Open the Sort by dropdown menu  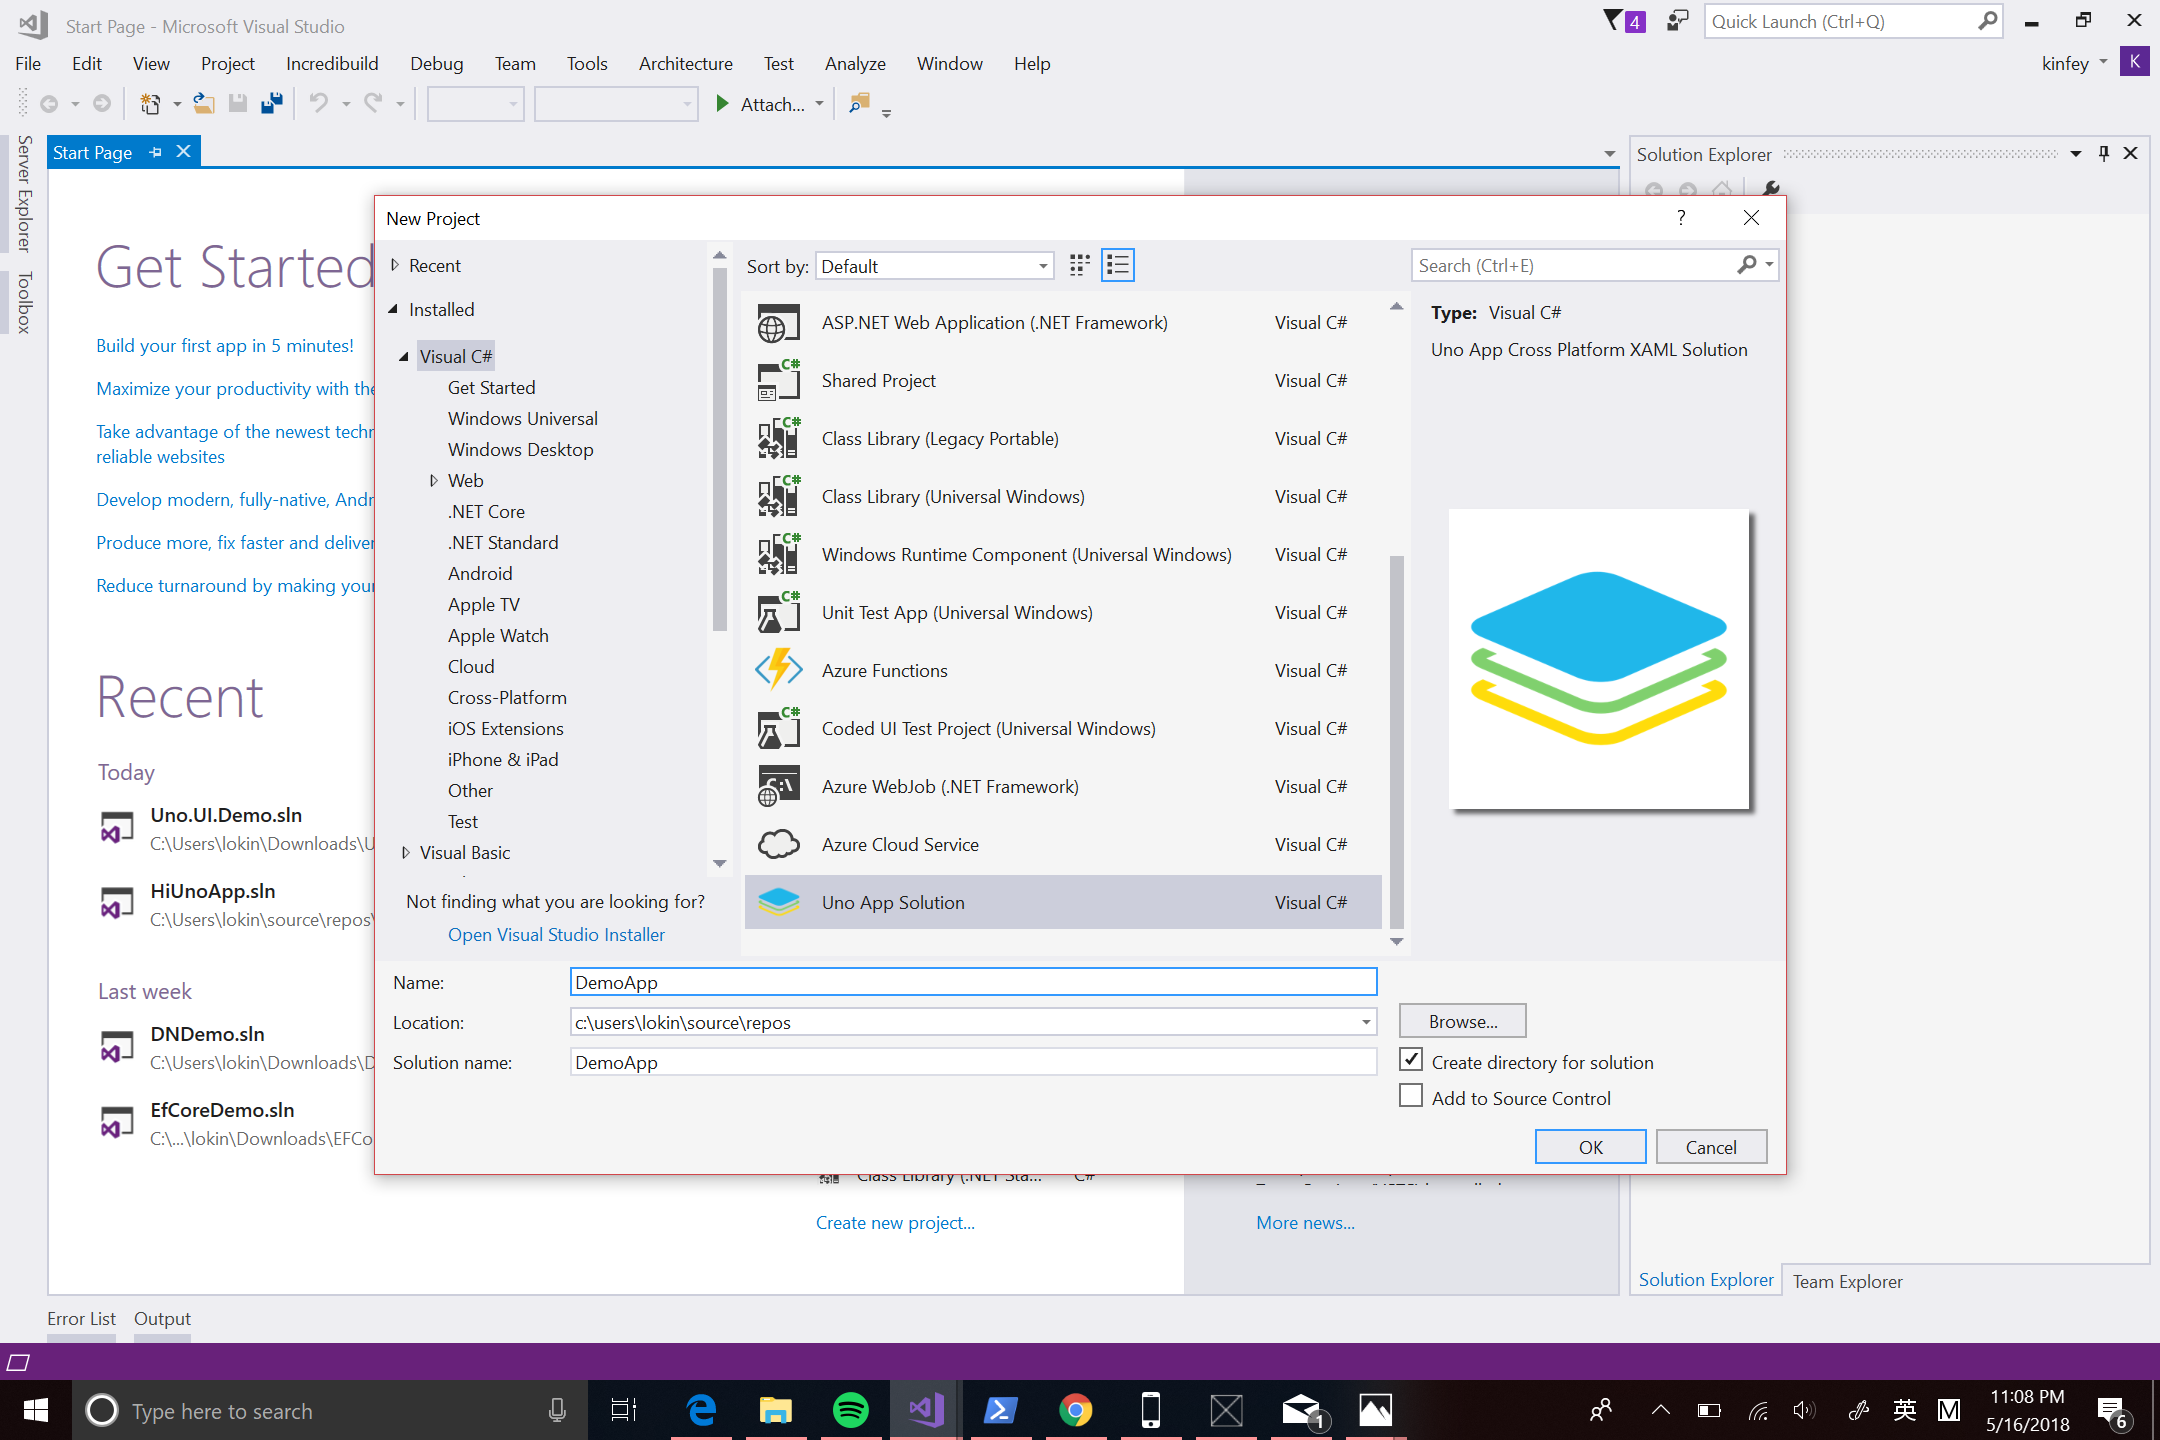pos(932,265)
